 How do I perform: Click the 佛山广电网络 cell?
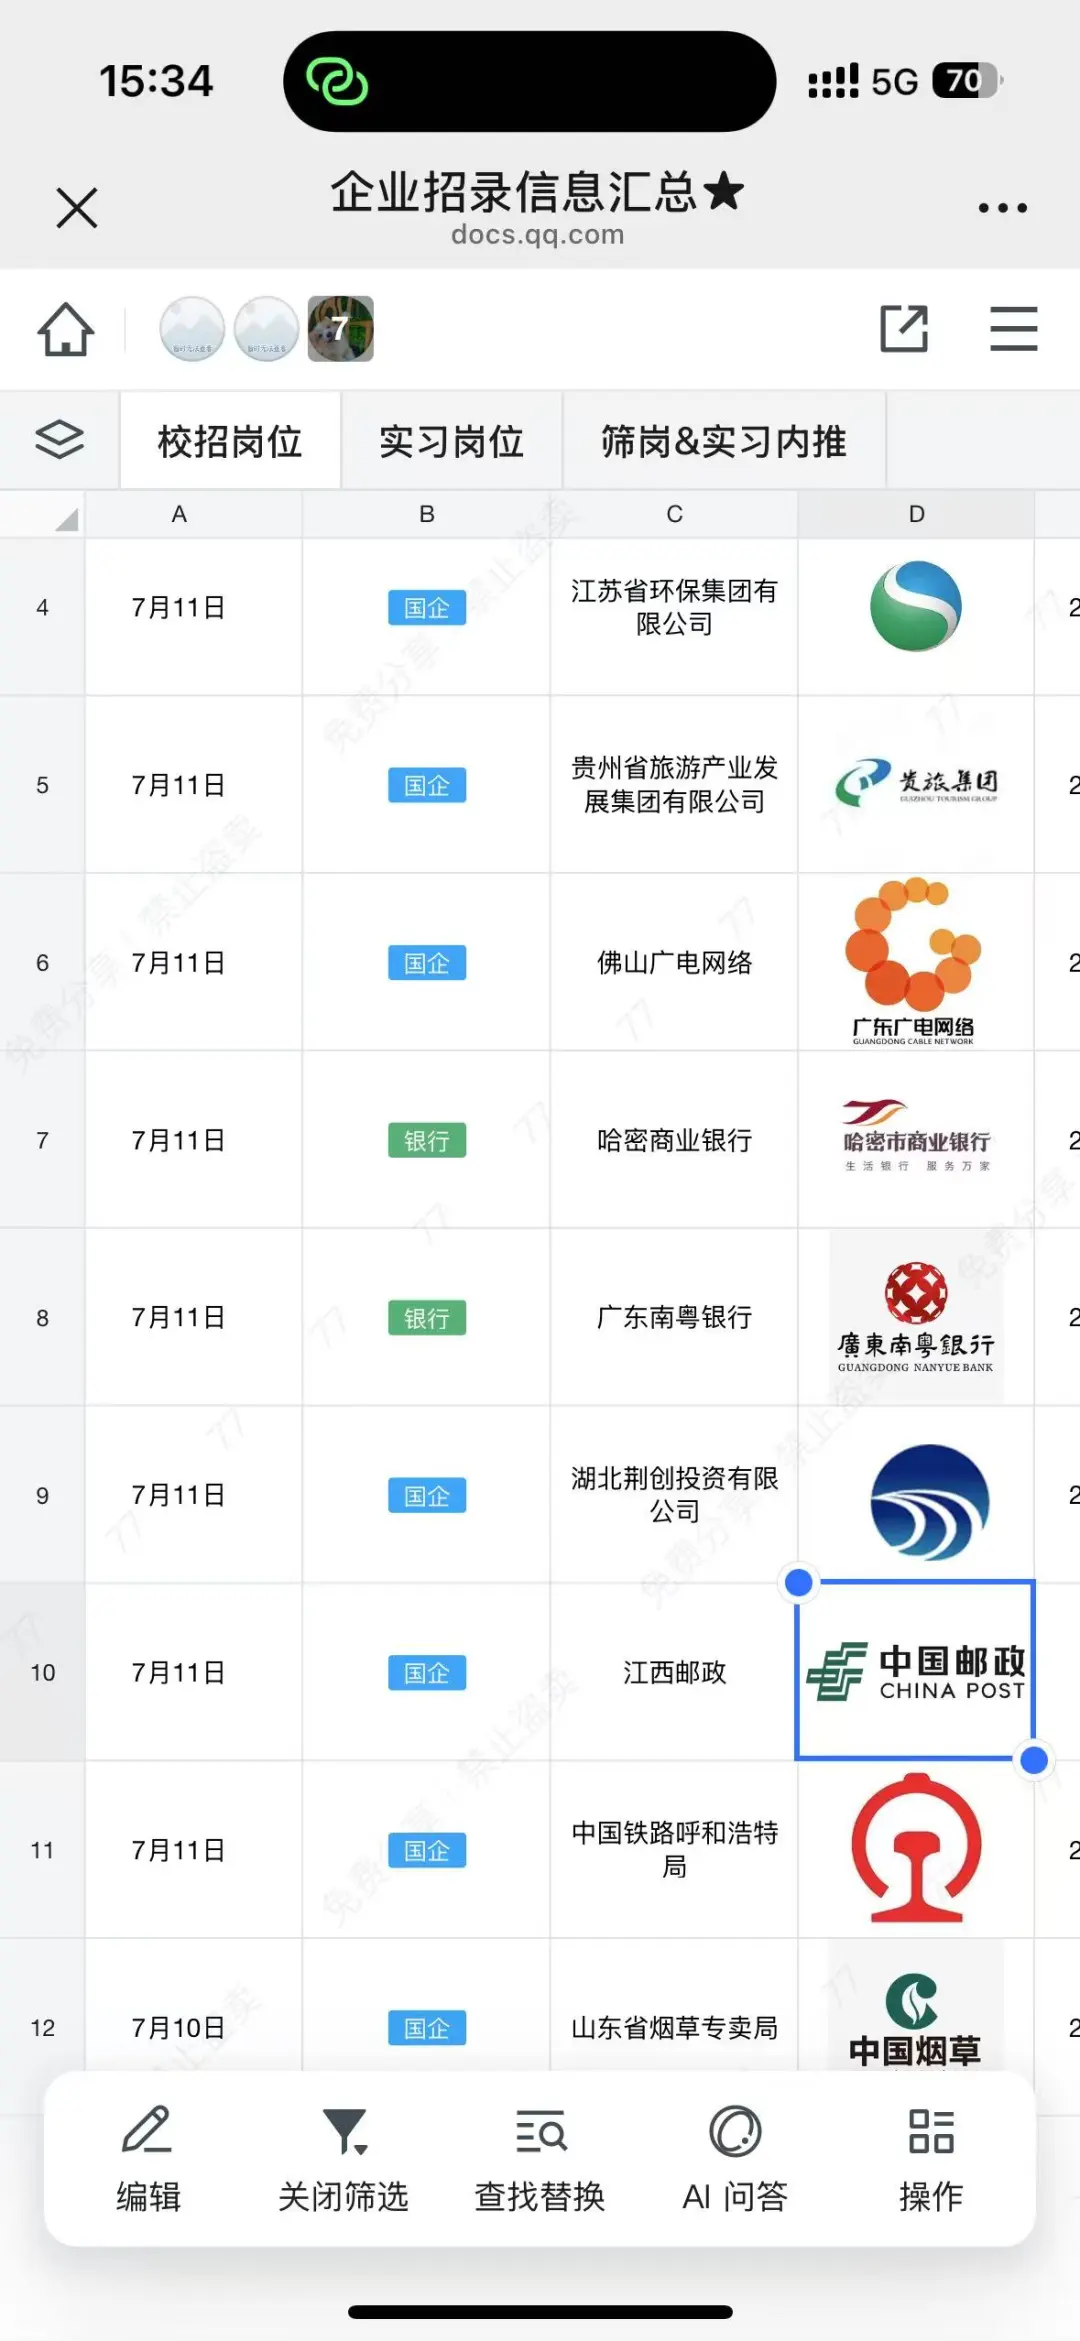coord(674,962)
